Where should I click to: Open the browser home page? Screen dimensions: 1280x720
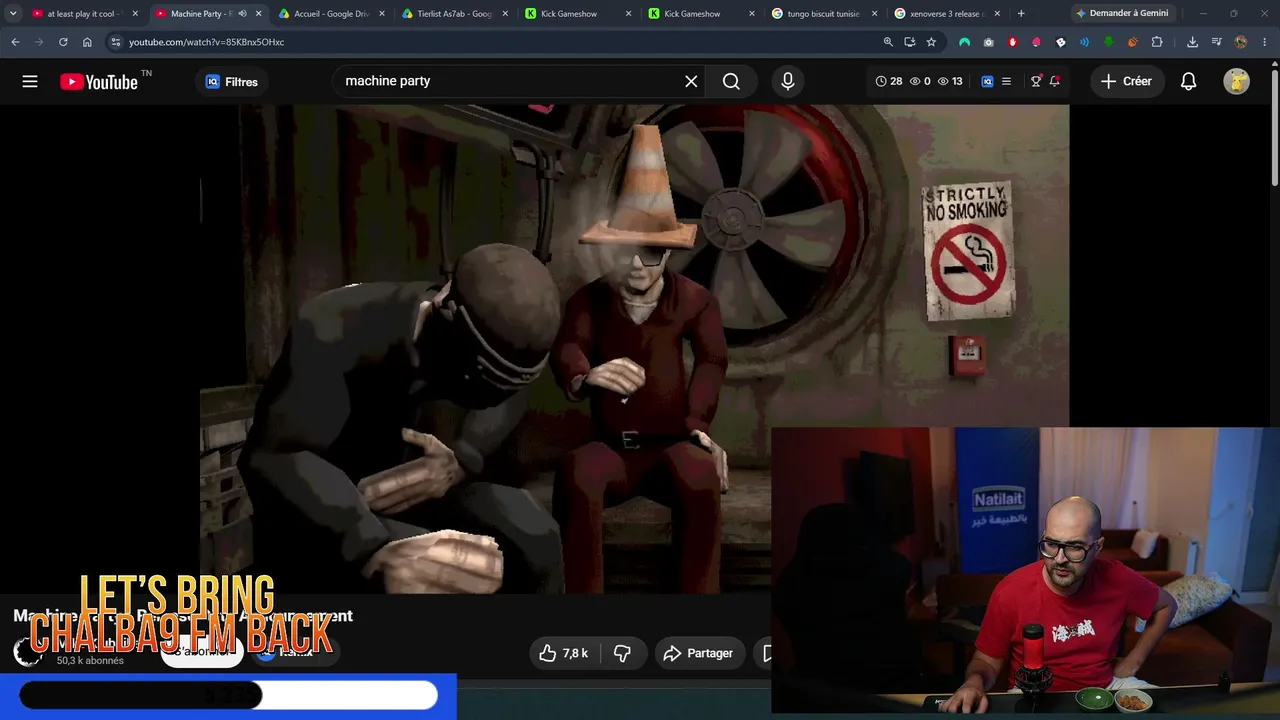tap(87, 42)
